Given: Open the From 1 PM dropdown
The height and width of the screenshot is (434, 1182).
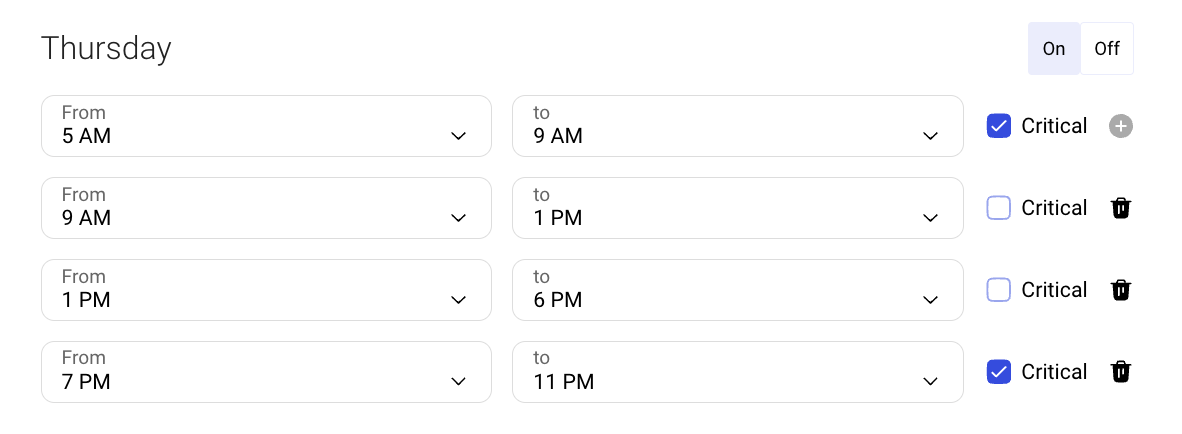Looking at the screenshot, I should (266, 290).
